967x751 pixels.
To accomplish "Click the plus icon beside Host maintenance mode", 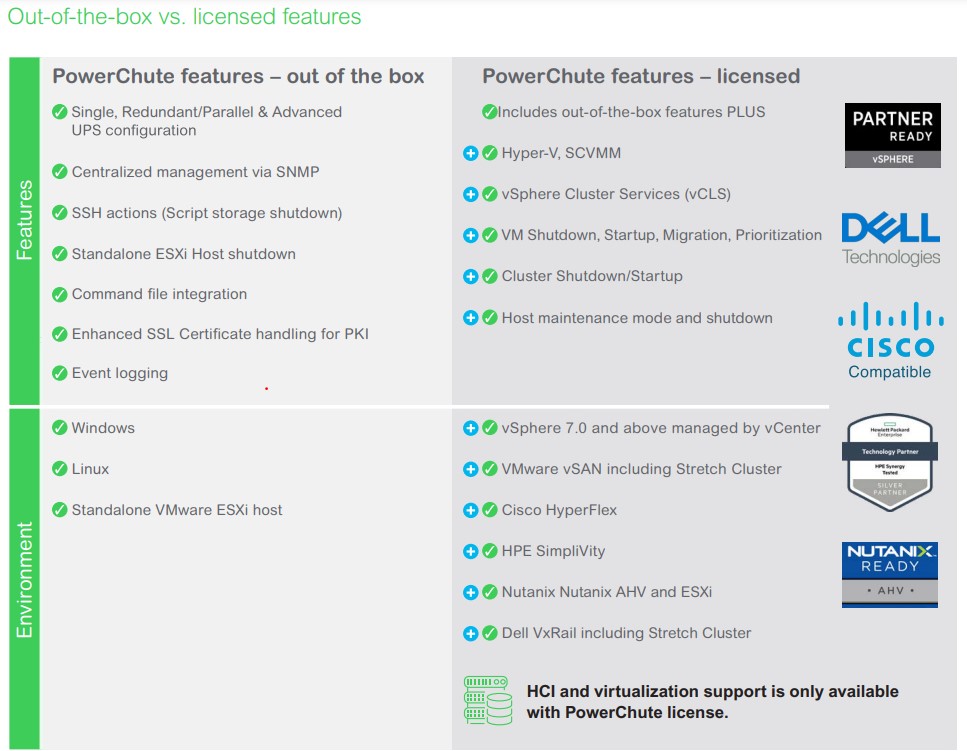I will tap(471, 318).
